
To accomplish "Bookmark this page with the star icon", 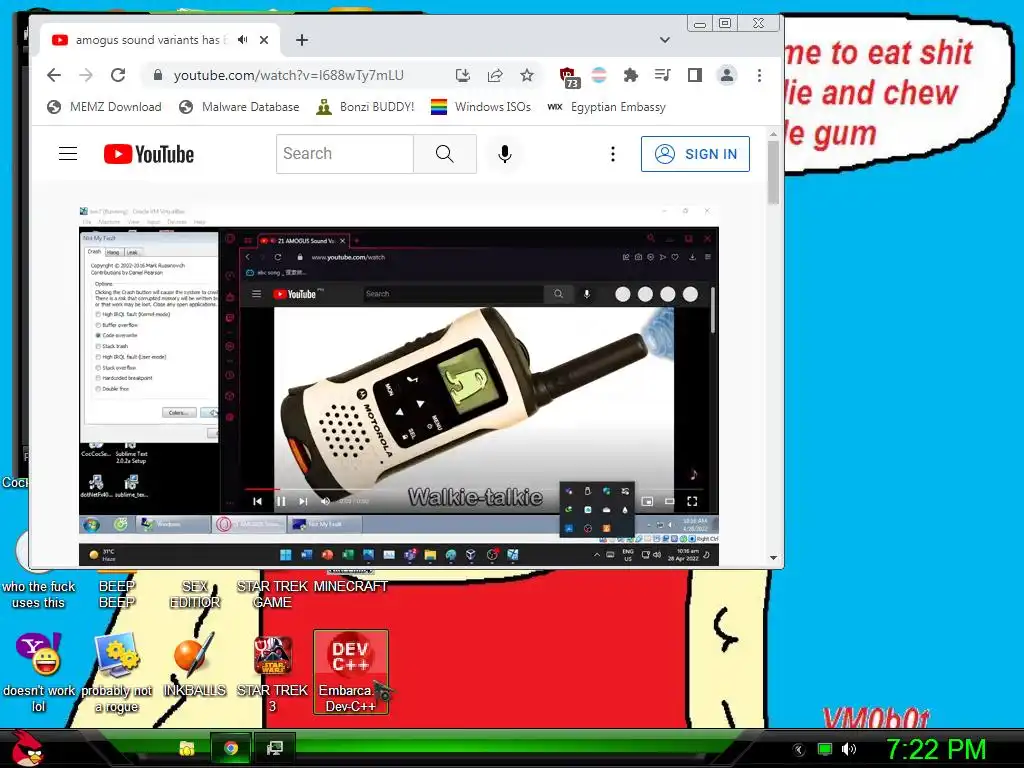I will tap(527, 76).
